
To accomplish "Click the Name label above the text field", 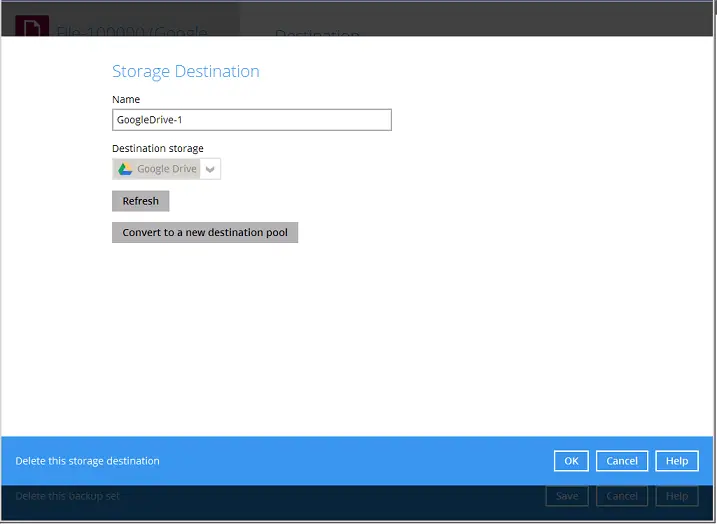I will click(x=126, y=100).
